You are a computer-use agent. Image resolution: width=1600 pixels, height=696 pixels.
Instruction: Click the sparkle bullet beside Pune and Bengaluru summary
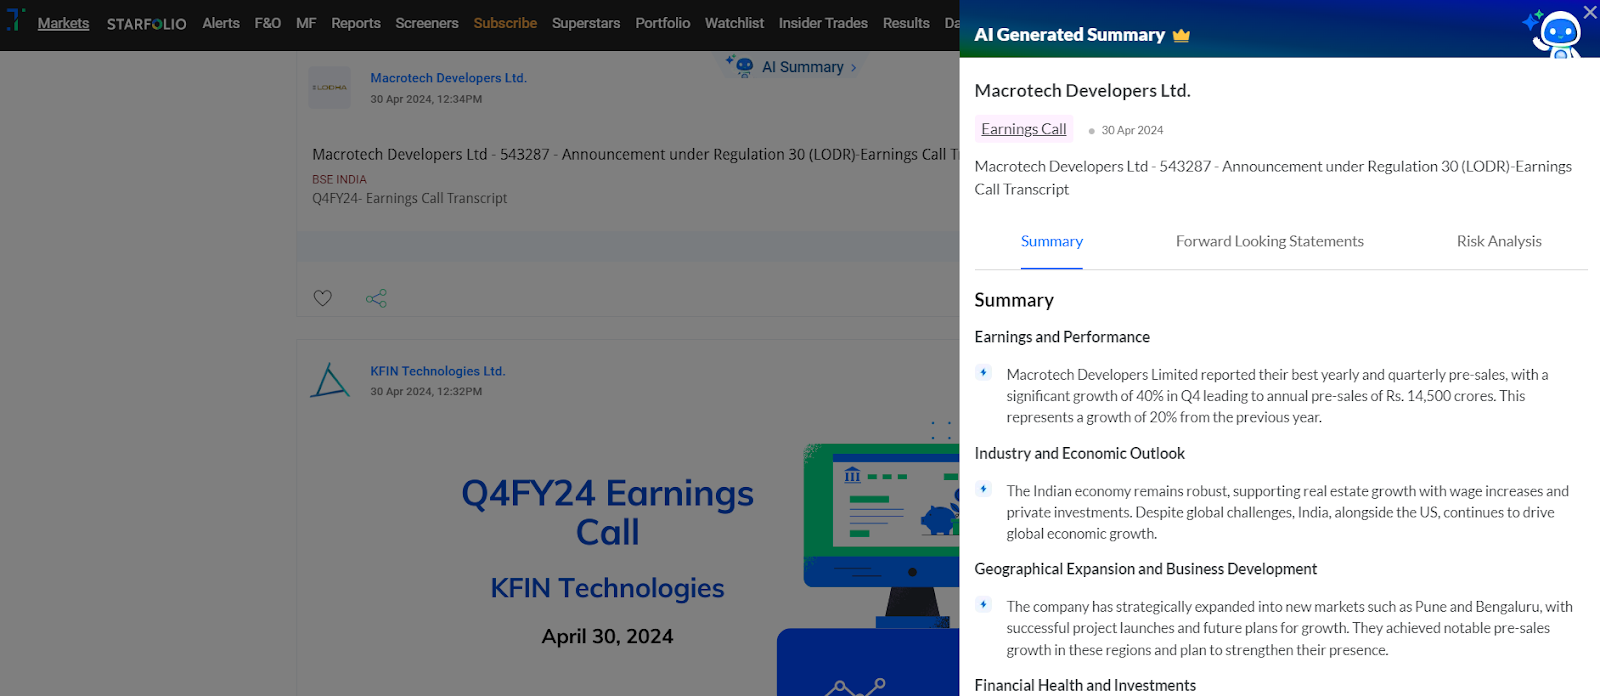[x=984, y=605]
